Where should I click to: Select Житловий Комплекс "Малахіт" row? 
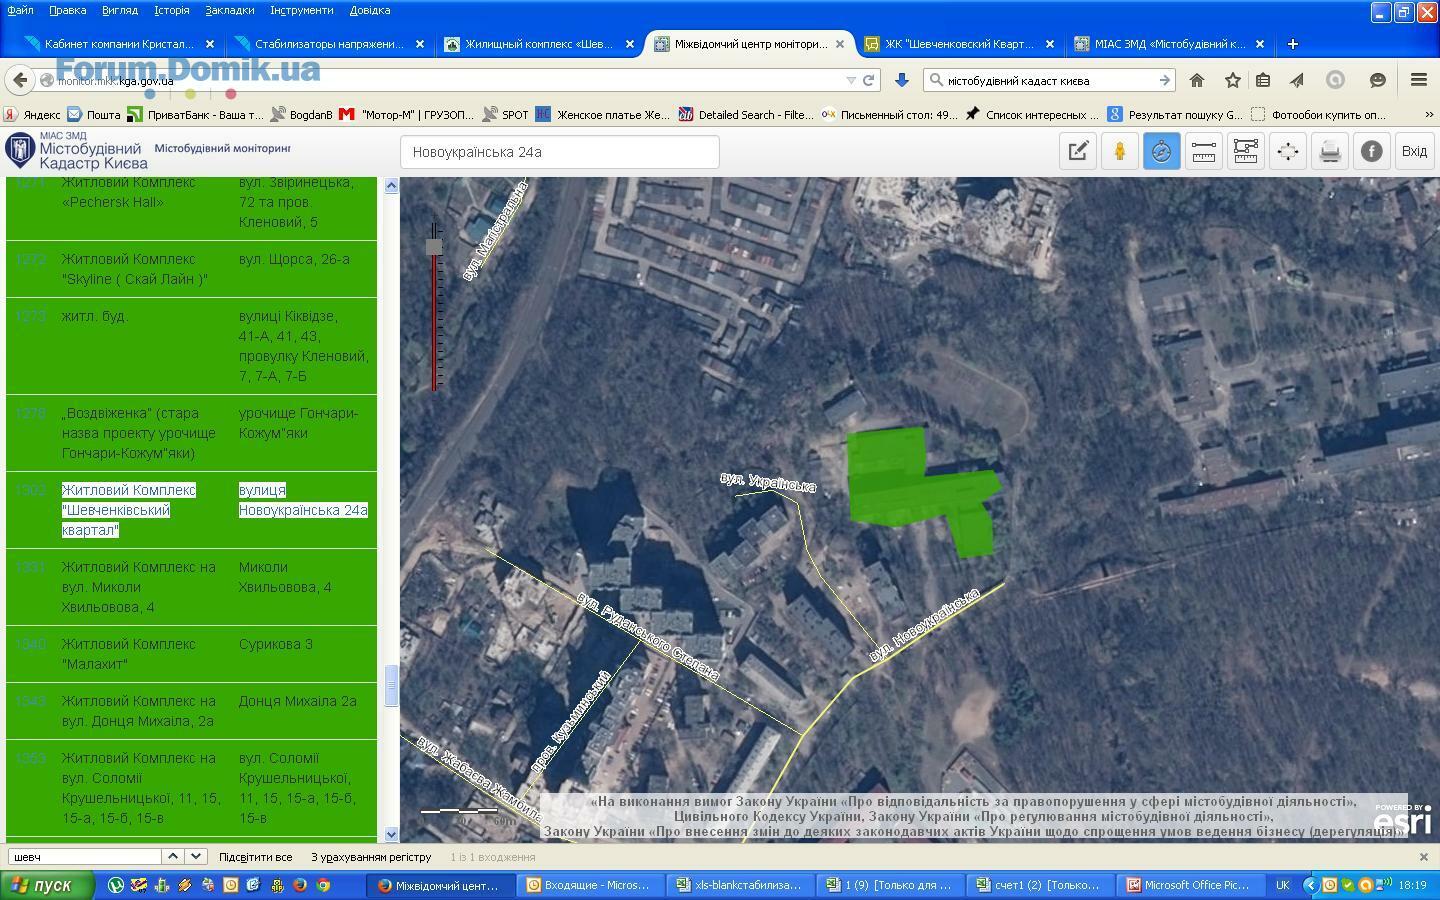pos(191,654)
